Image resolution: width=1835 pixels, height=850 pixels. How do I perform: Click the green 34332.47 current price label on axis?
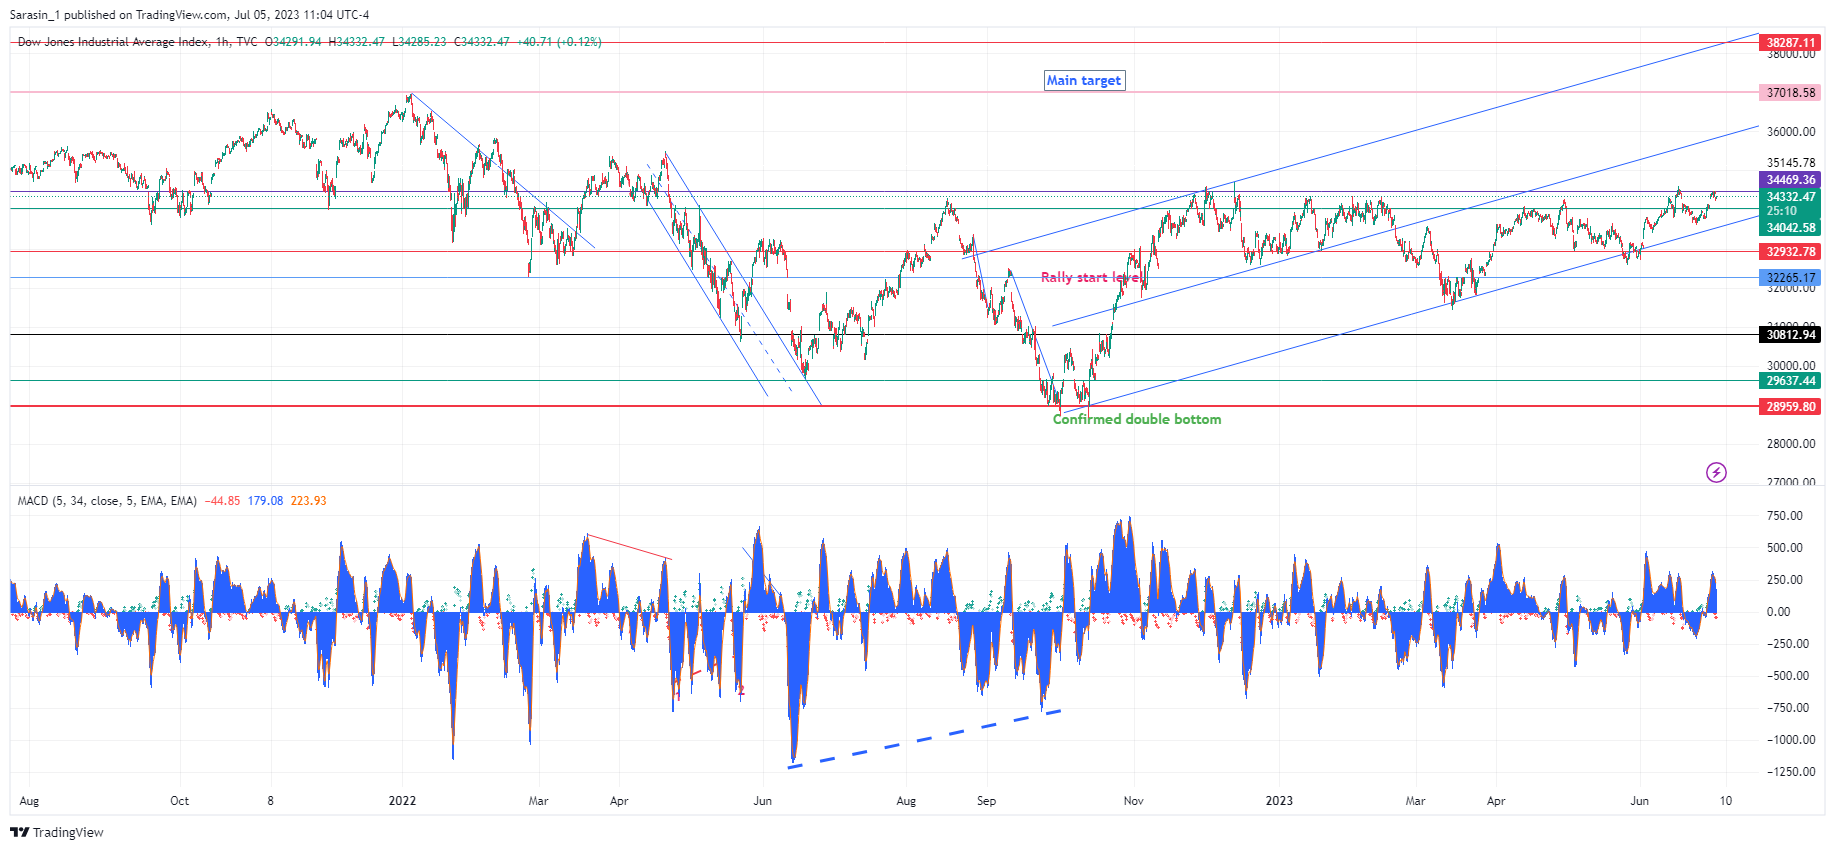1790,197
